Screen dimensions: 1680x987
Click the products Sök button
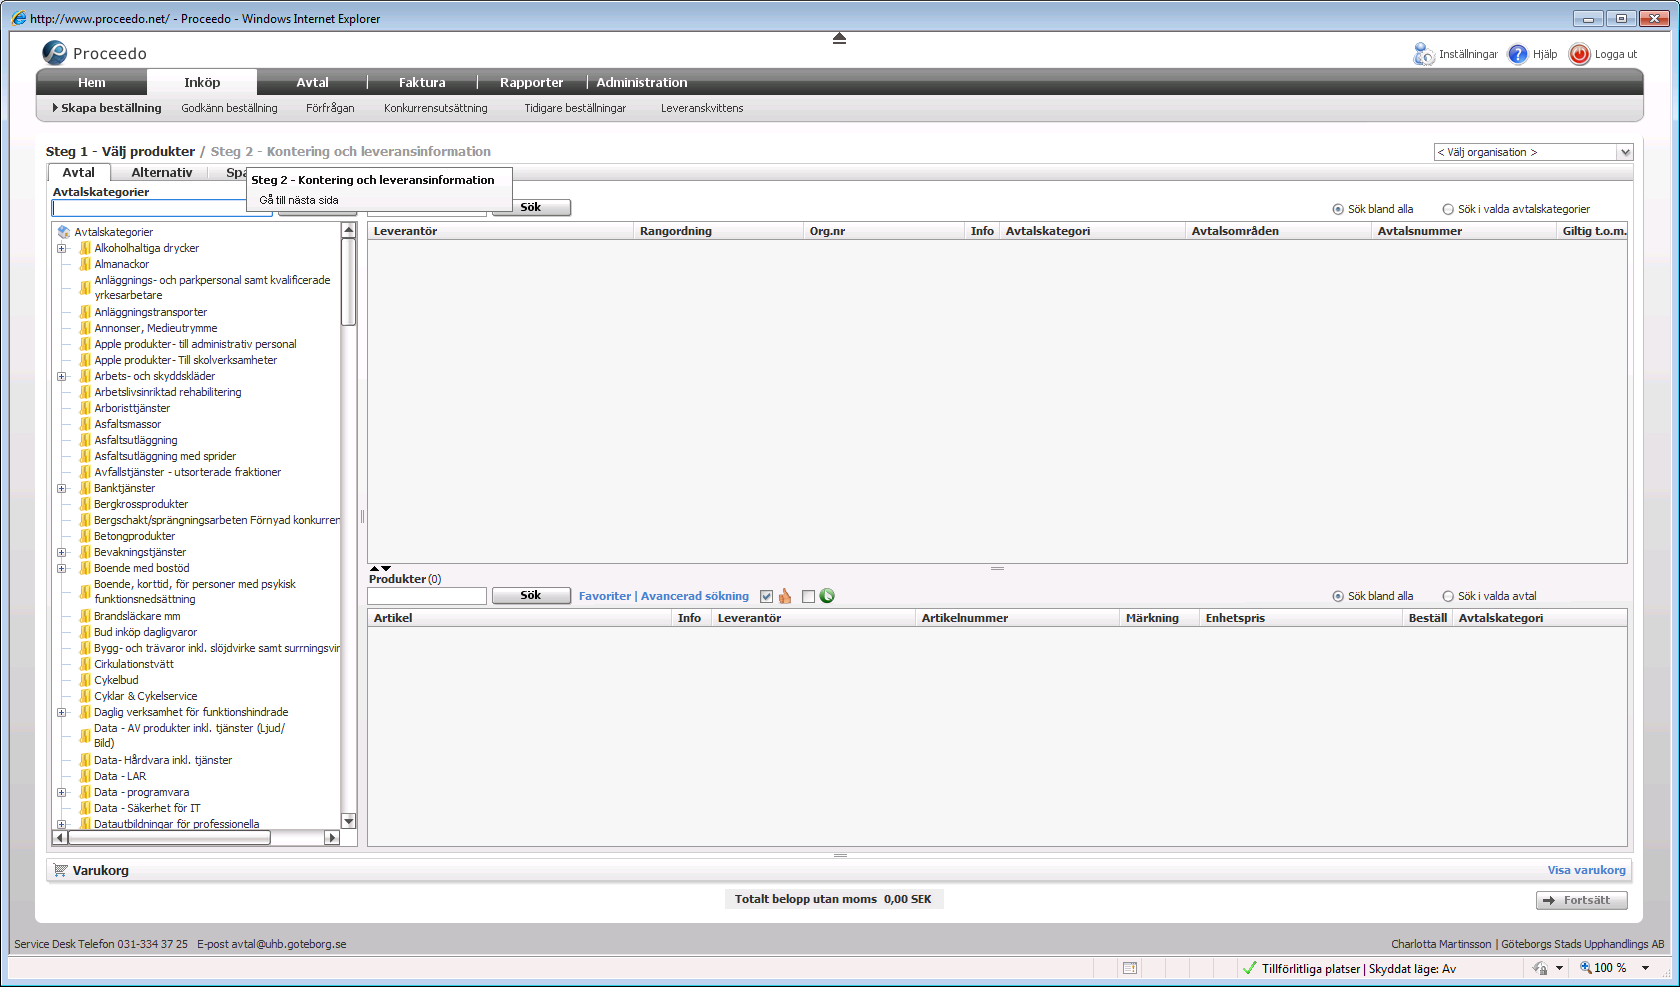point(531,595)
